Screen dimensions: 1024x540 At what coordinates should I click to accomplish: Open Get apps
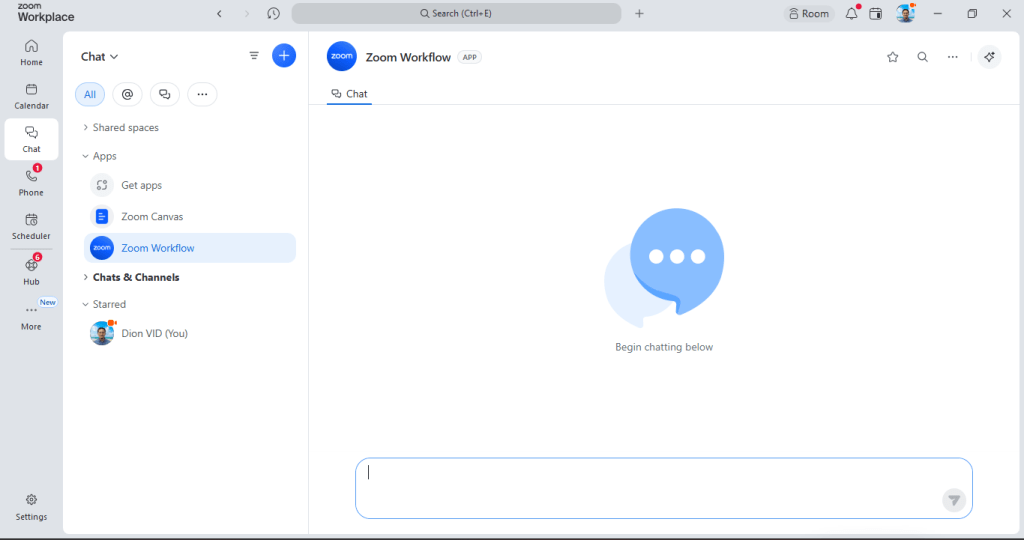(x=189, y=185)
